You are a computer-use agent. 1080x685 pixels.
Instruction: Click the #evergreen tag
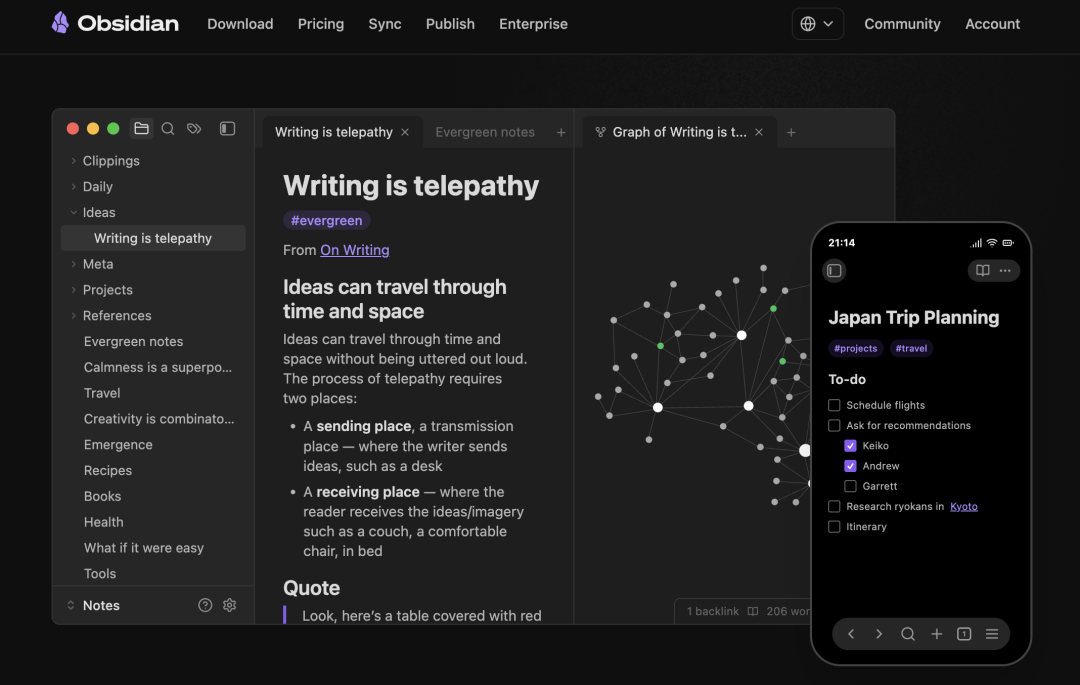pyautogui.click(x=326, y=220)
